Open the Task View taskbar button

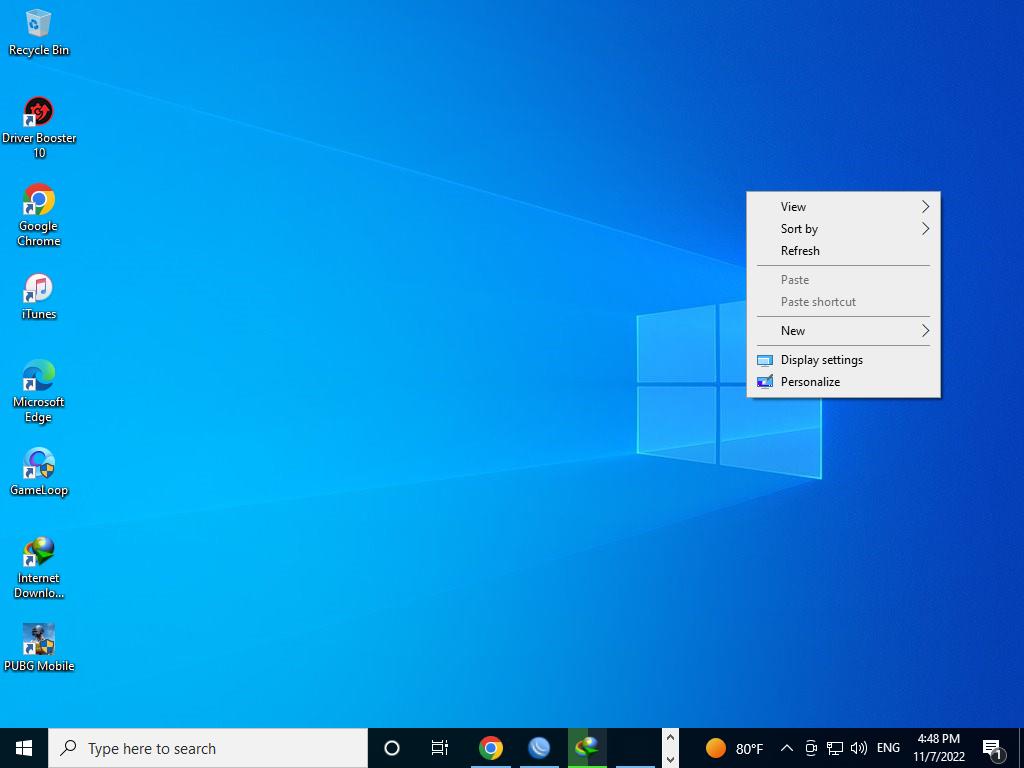pos(440,748)
